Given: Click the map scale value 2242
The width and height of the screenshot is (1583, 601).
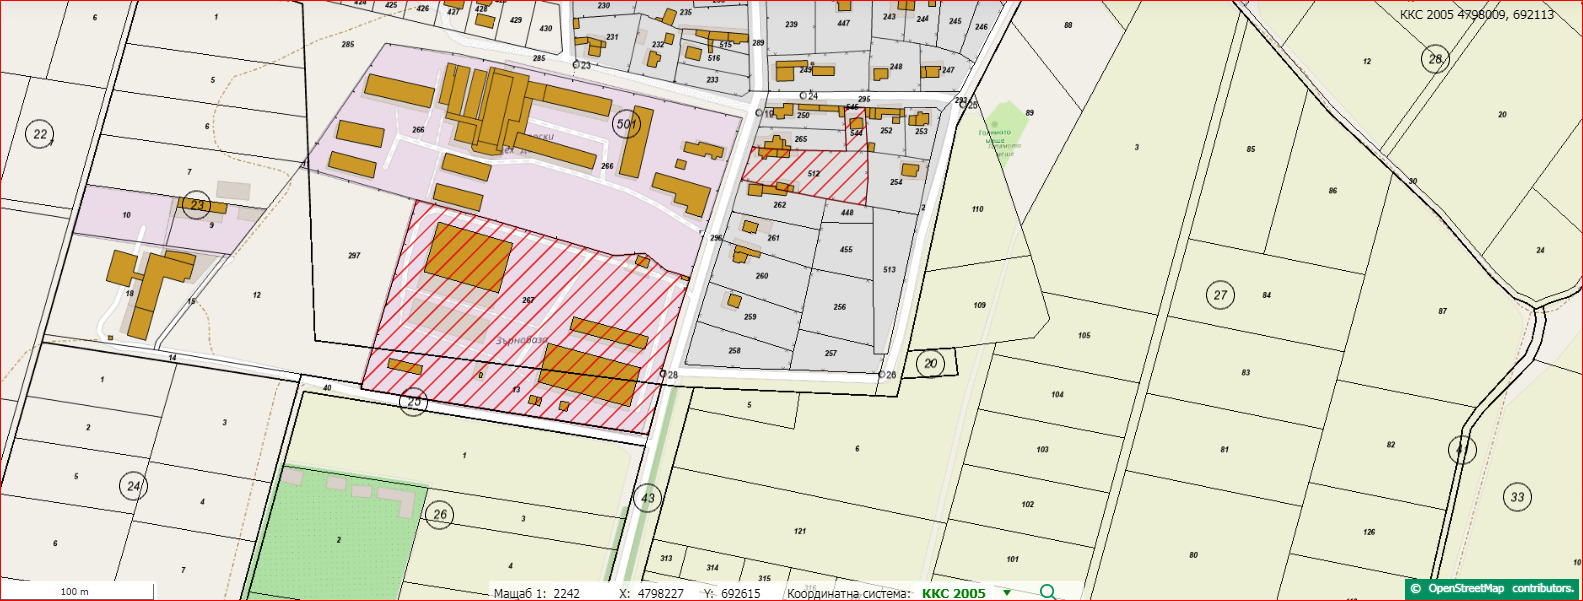Looking at the screenshot, I should pos(566,593).
